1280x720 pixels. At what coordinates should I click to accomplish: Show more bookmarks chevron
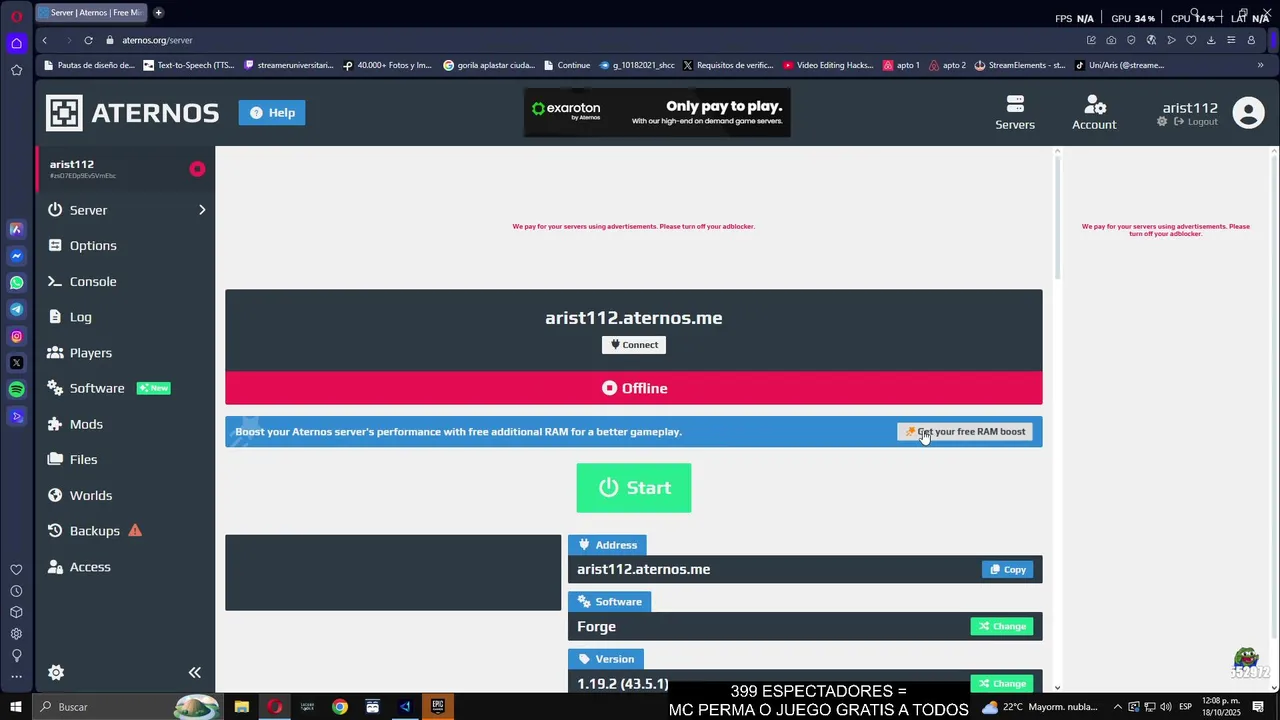point(1260,65)
